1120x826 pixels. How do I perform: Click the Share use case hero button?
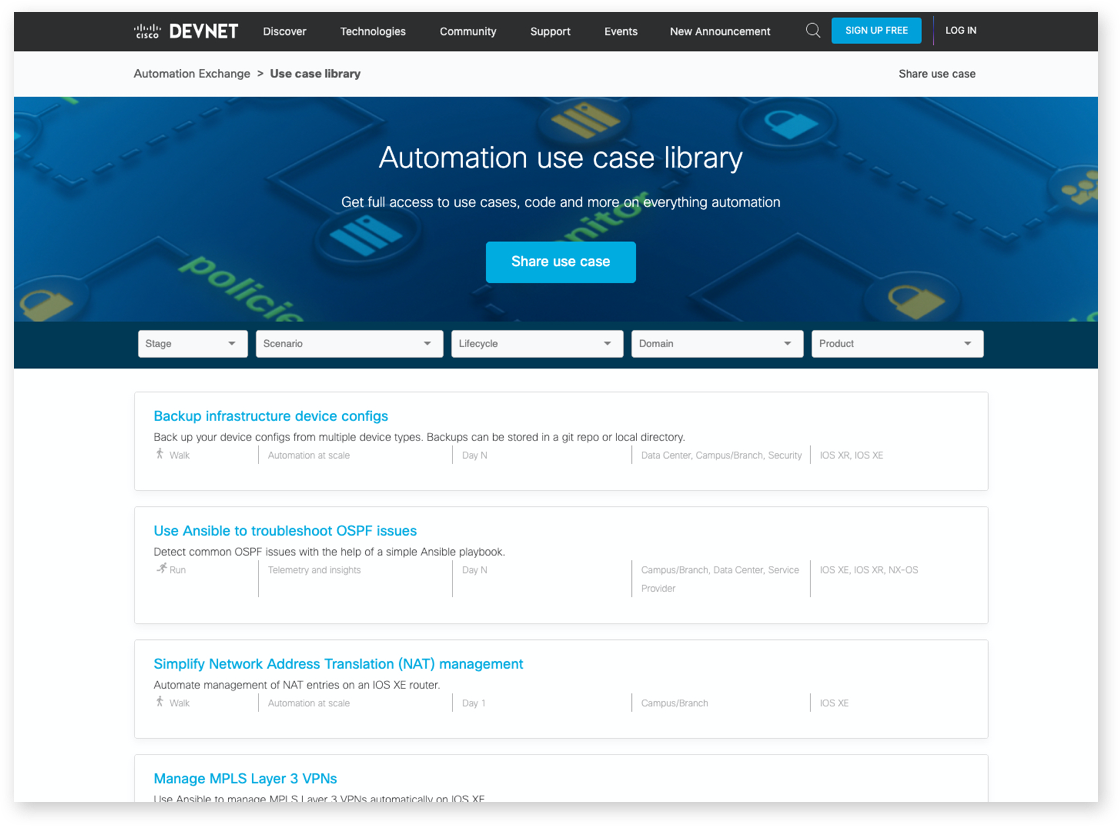coord(560,262)
